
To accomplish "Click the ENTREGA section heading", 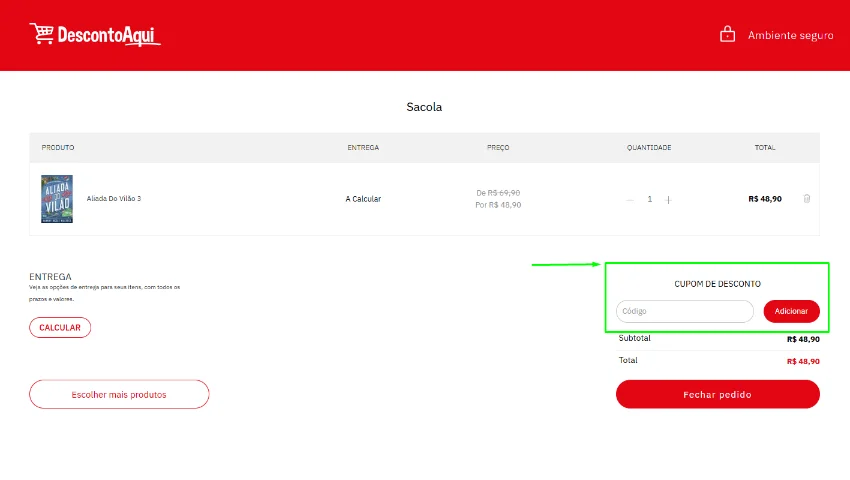I will 50,277.
